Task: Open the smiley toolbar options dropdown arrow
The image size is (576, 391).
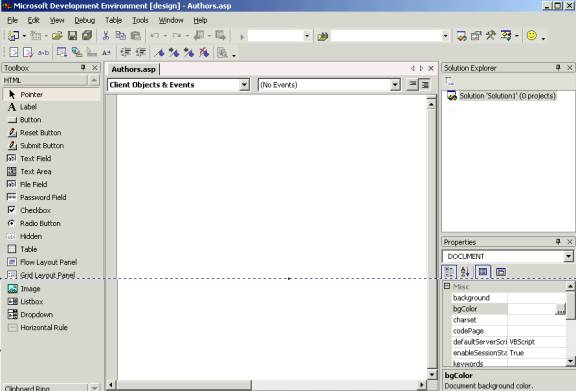Action: [543, 38]
